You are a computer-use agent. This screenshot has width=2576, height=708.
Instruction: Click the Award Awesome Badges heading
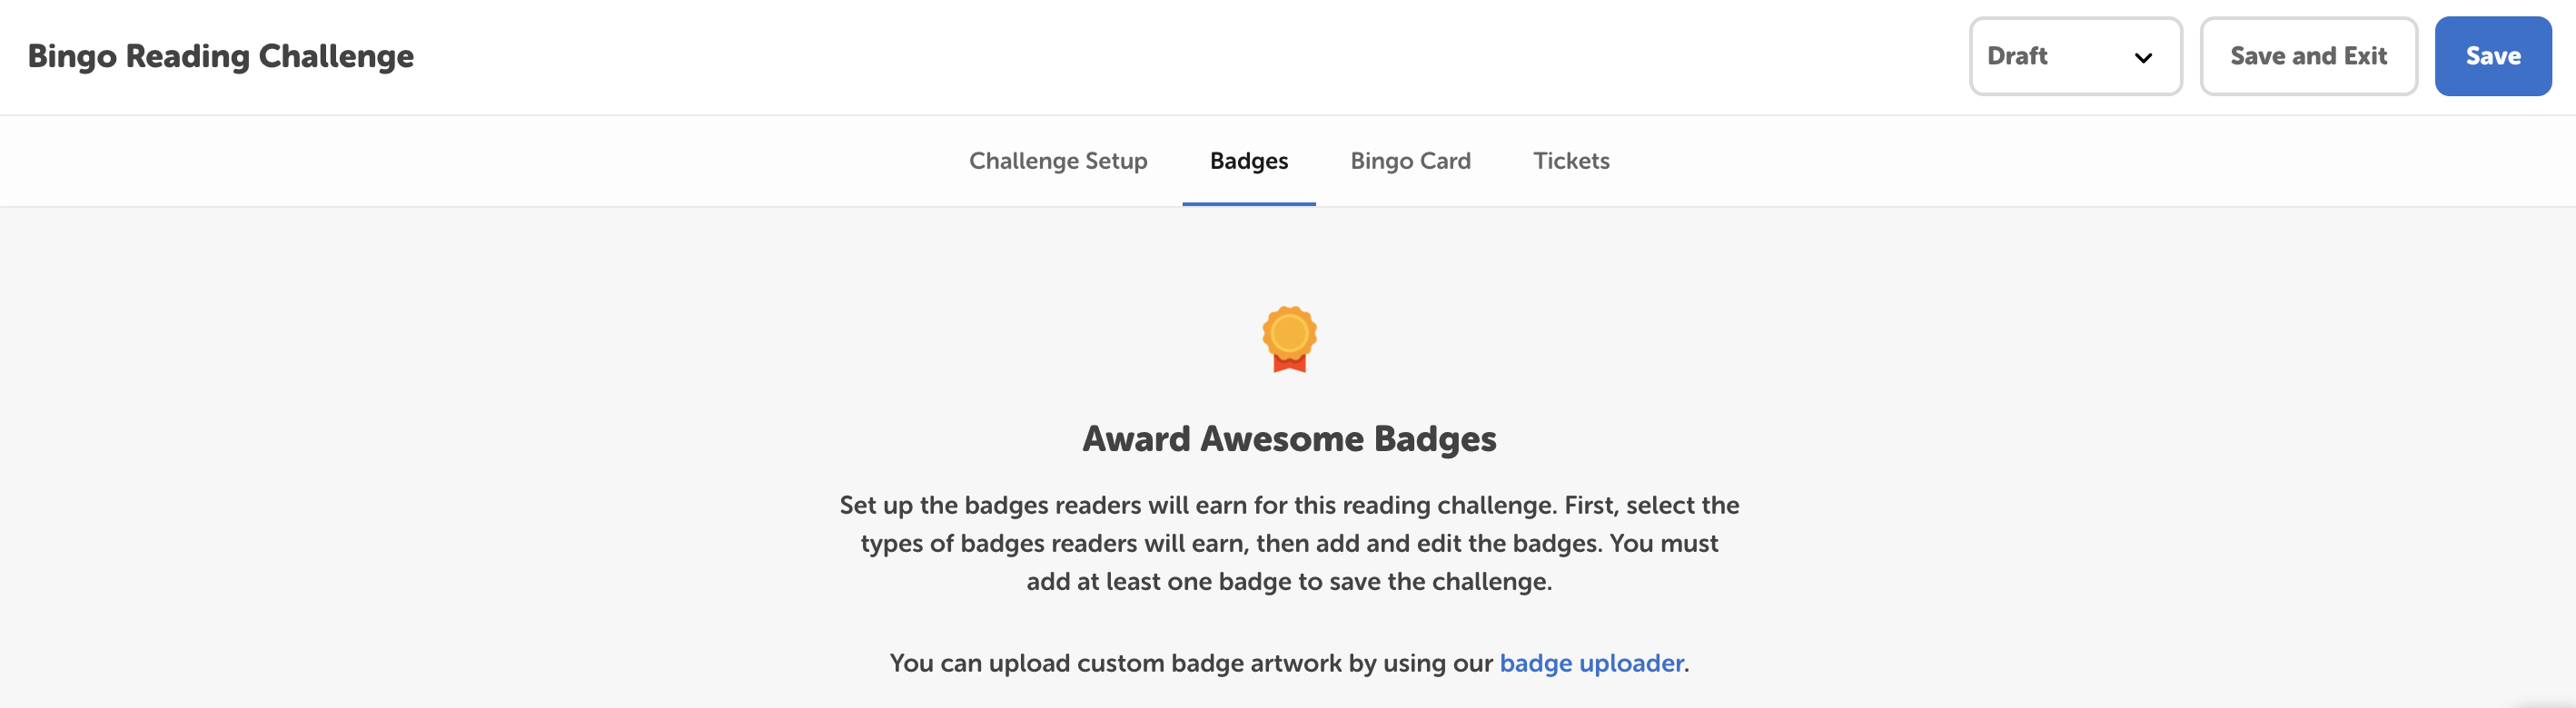(x=1288, y=438)
